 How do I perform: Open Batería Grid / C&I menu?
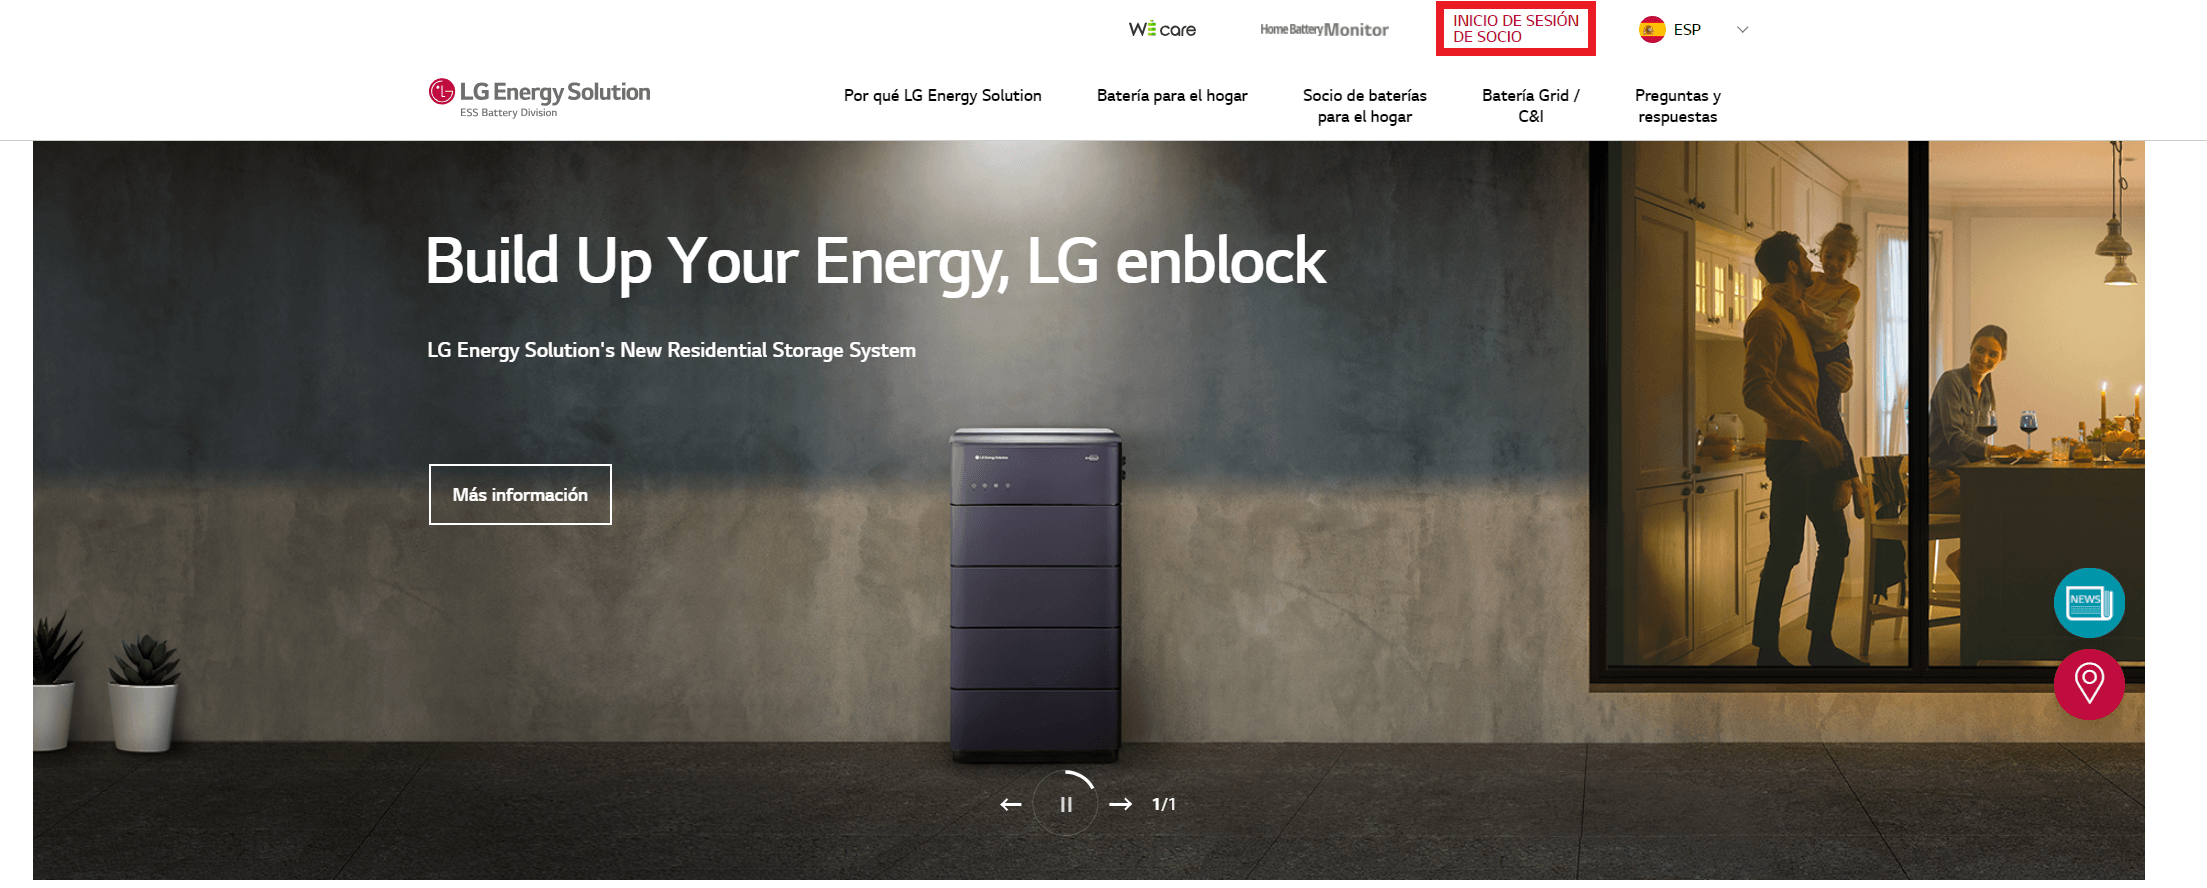[1531, 106]
